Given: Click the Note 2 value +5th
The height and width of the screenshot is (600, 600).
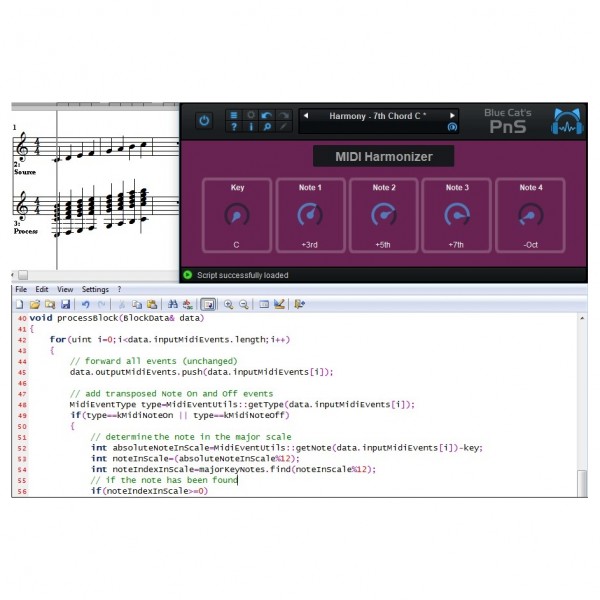Looking at the screenshot, I should (x=383, y=245).
